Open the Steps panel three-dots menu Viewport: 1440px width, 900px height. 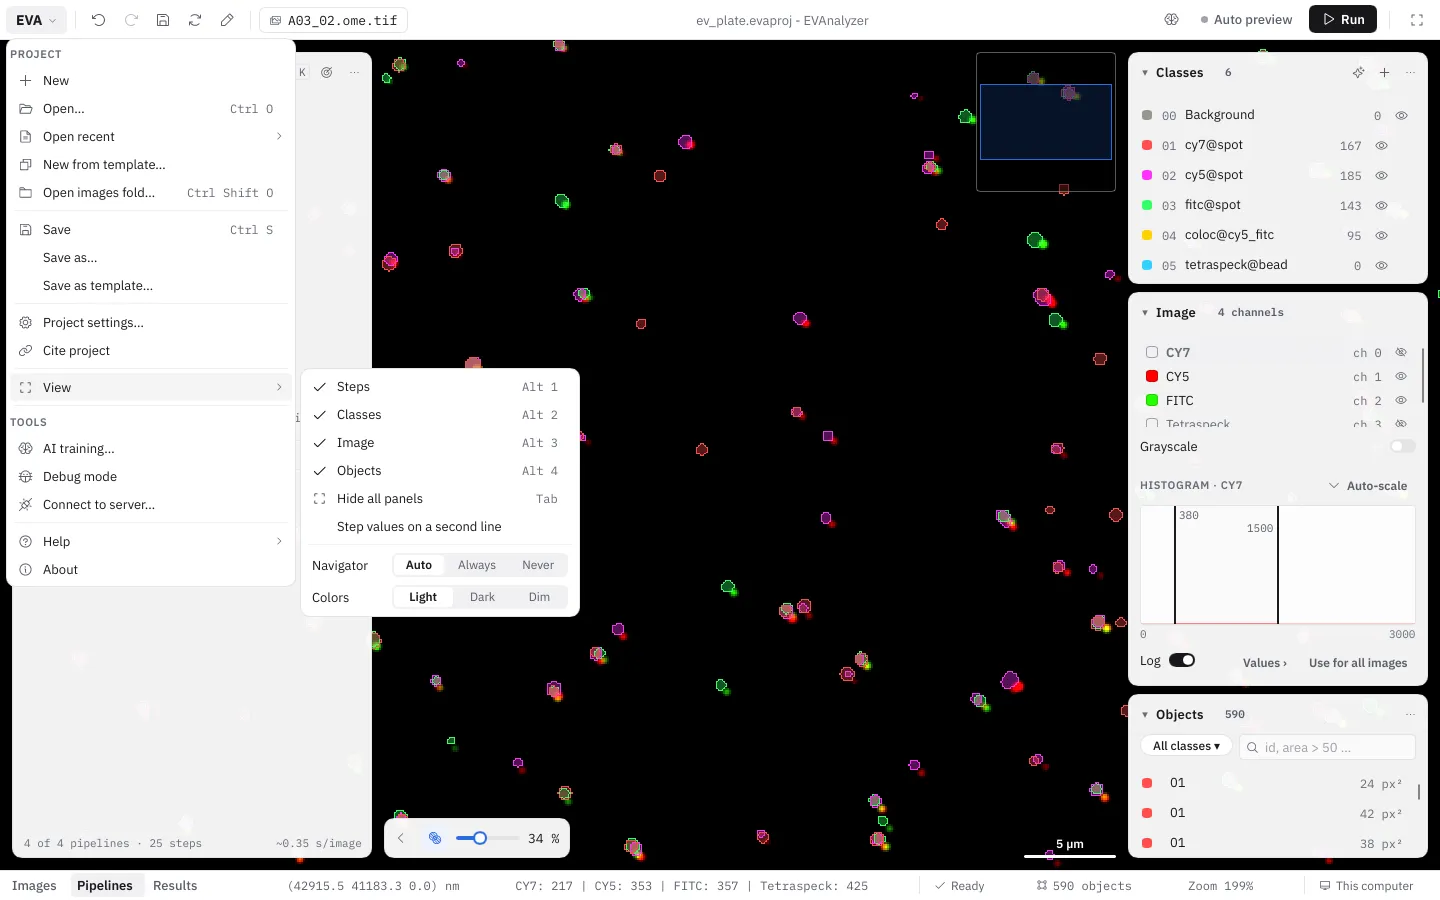(x=354, y=73)
